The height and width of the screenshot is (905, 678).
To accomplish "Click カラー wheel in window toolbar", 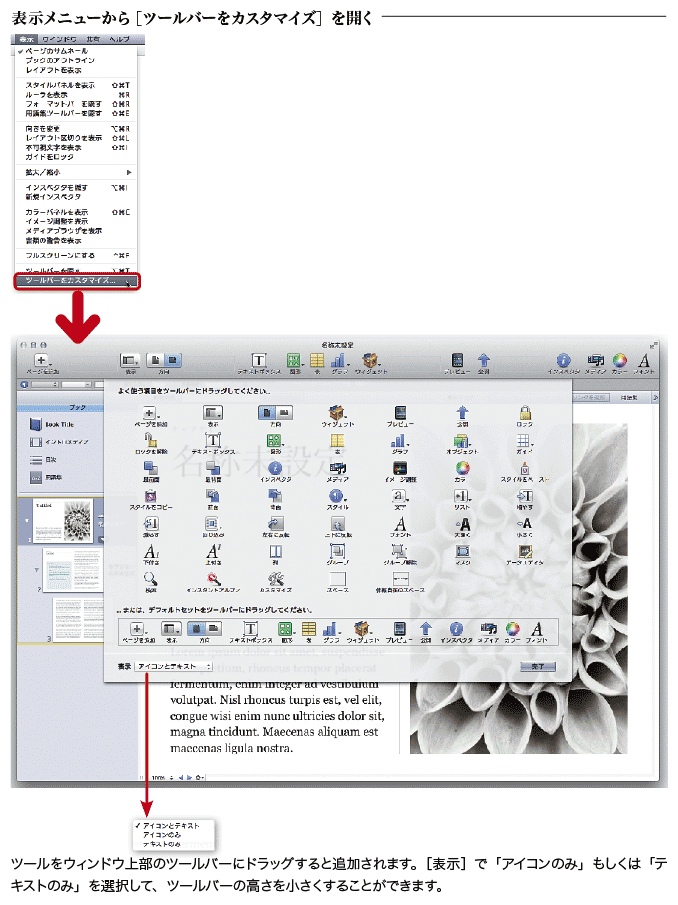I will tap(620, 361).
